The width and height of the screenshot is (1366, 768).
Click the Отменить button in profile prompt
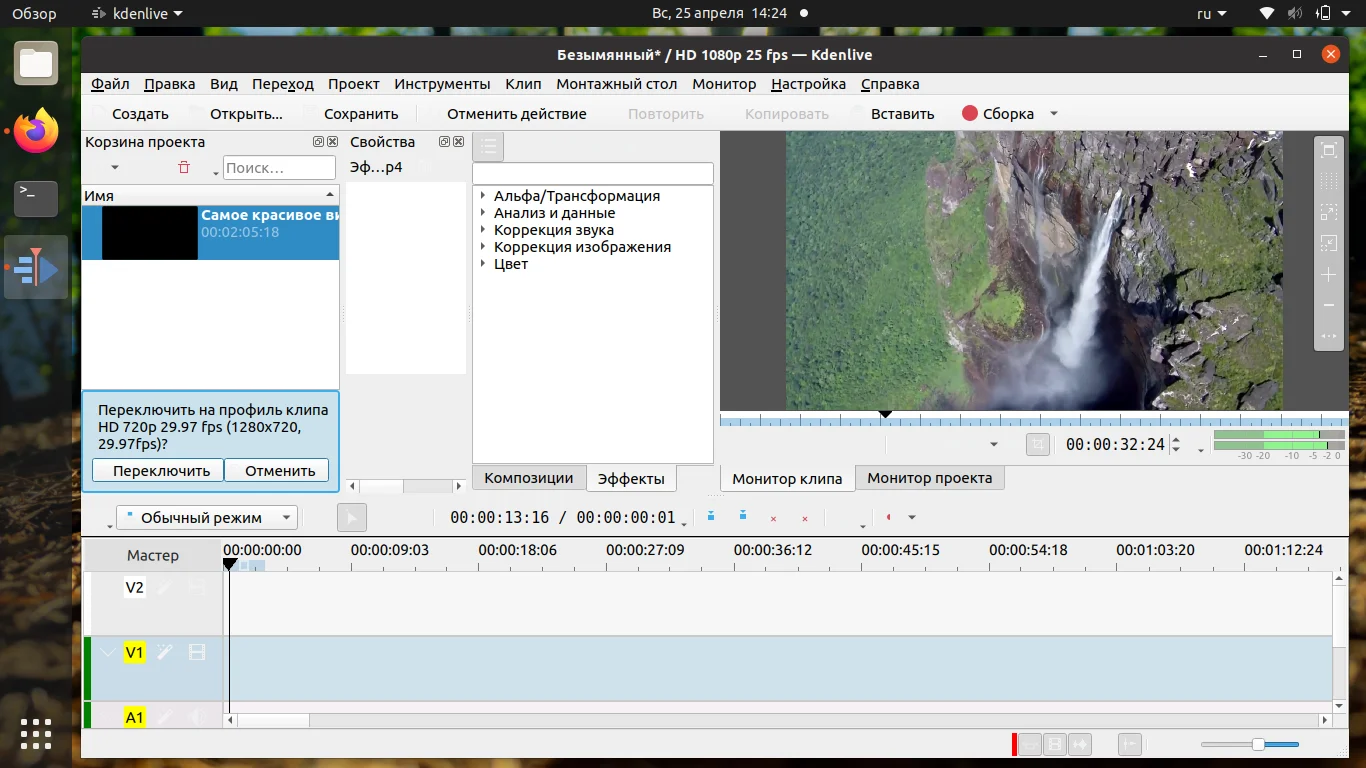coord(279,471)
